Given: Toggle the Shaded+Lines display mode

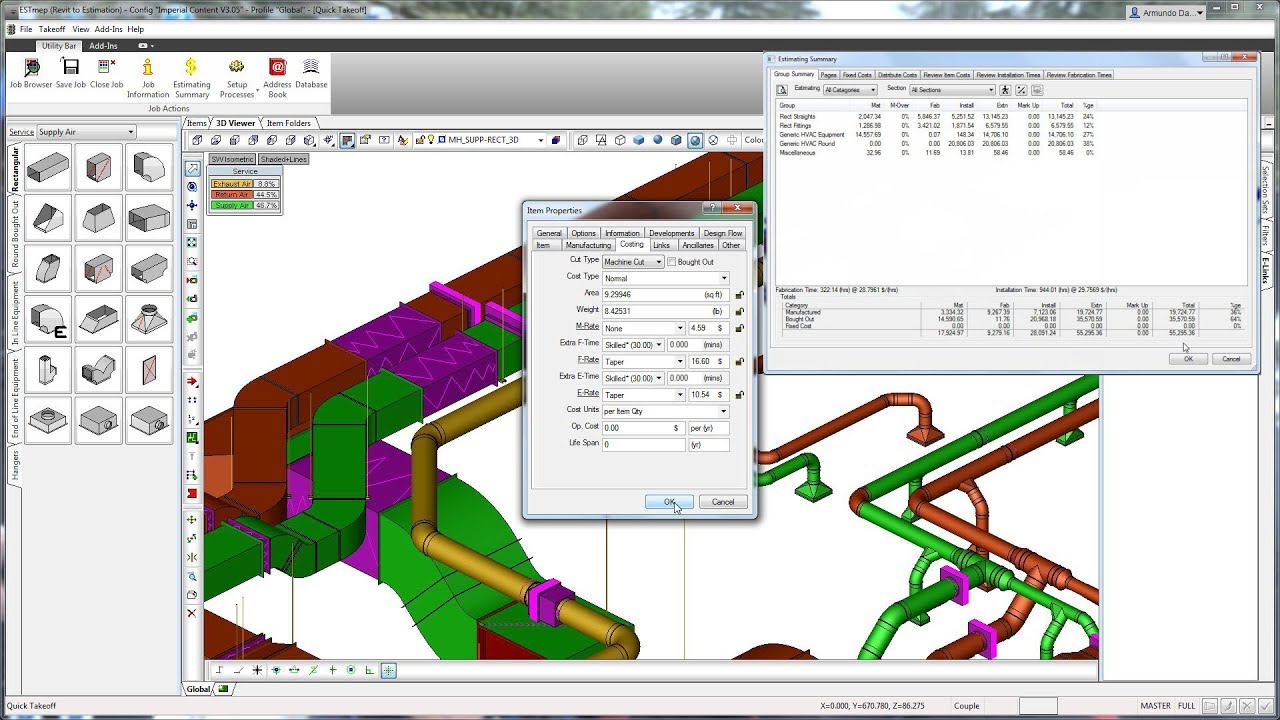Looking at the screenshot, I should point(283,158).
